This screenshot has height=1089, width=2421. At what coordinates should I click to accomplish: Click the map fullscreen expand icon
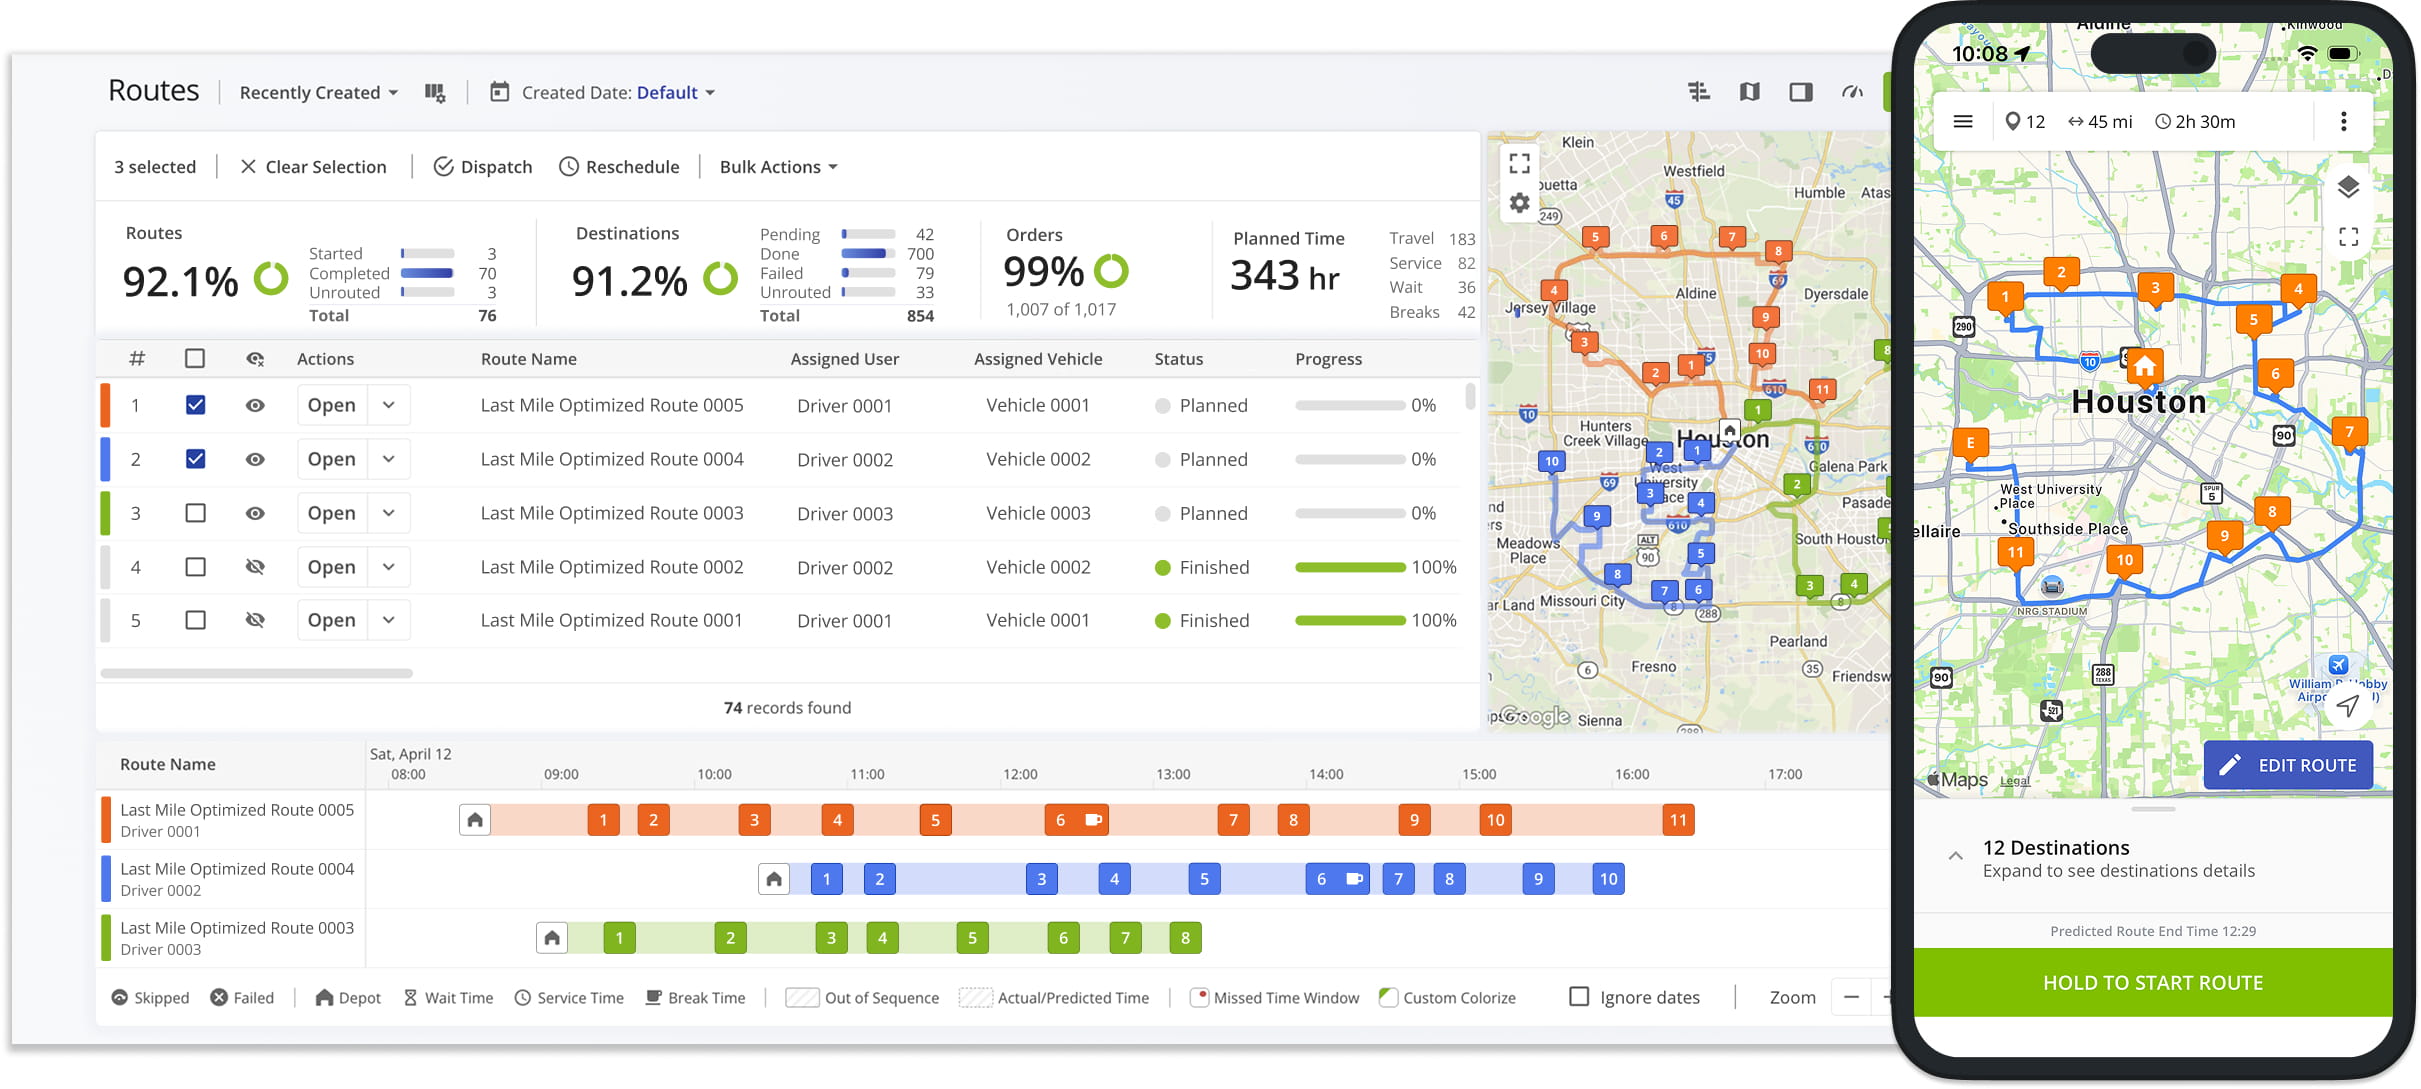coord(1519,163)
